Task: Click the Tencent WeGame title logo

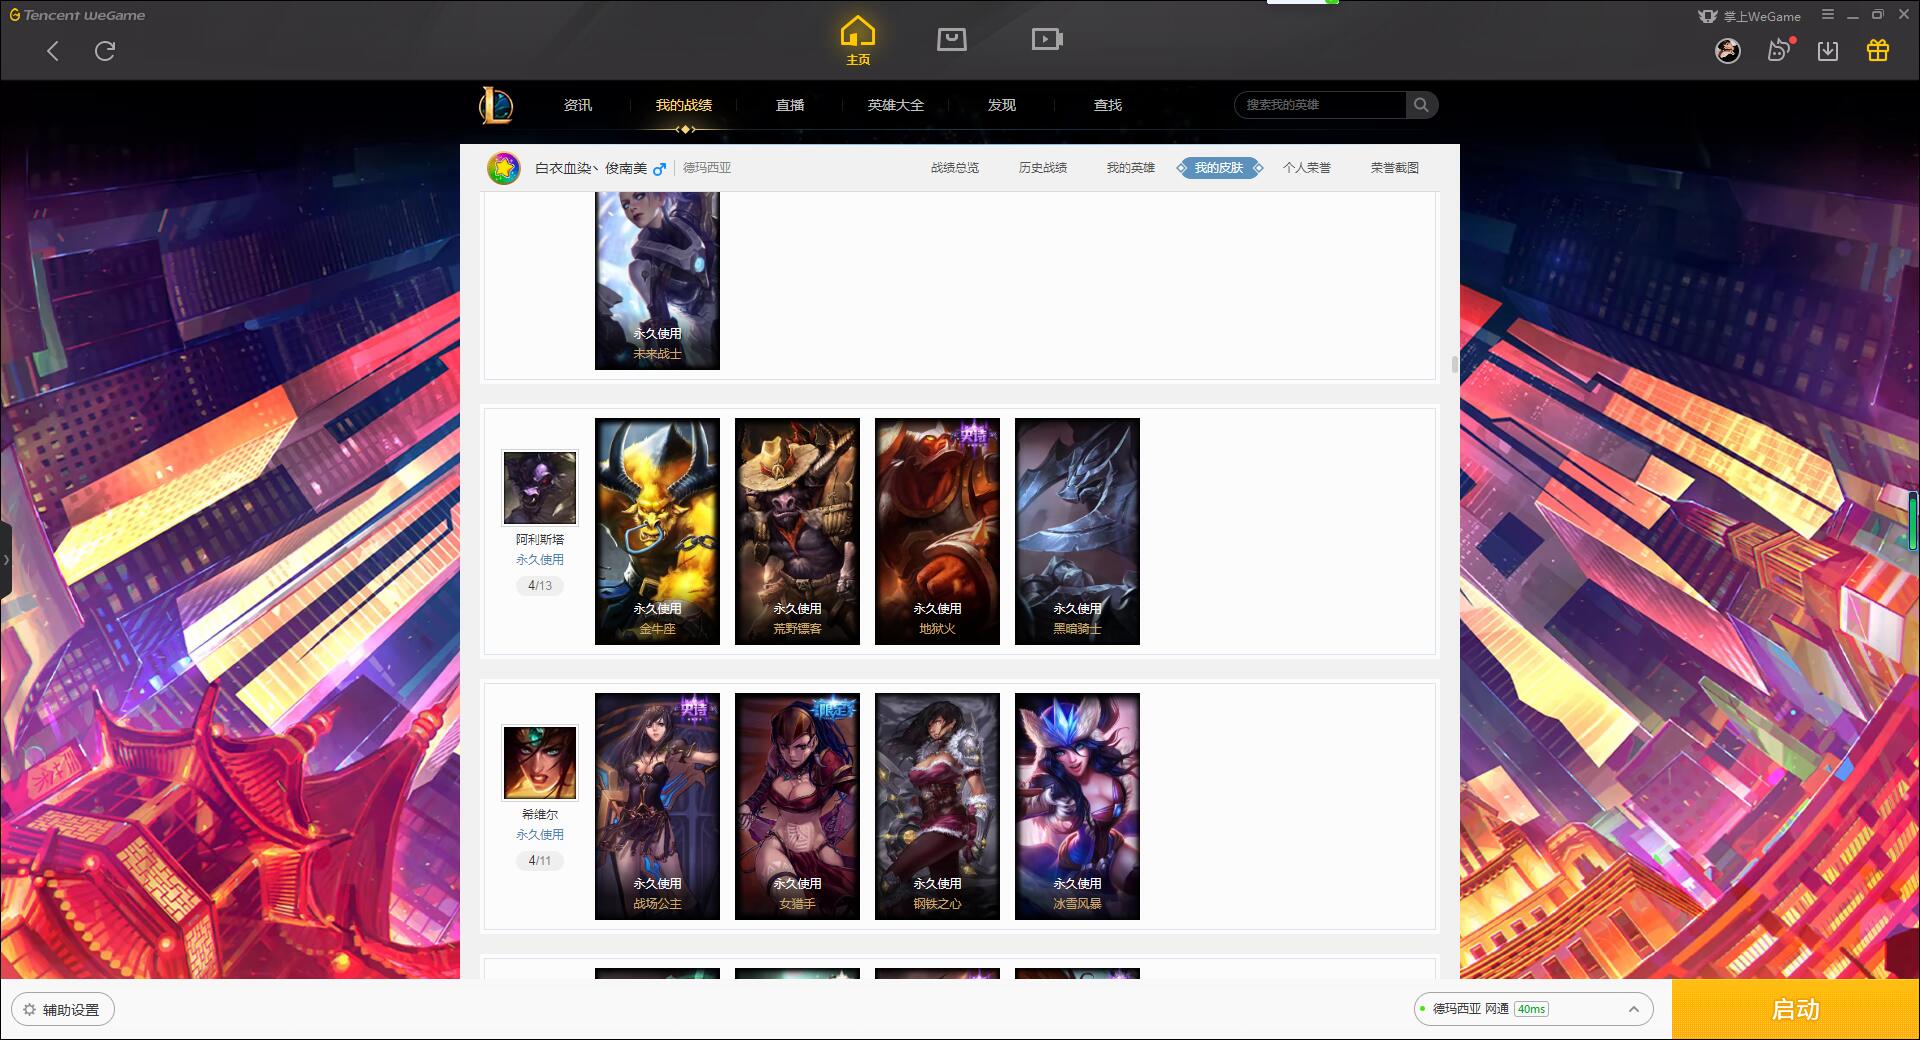Action: coord(78,15)
